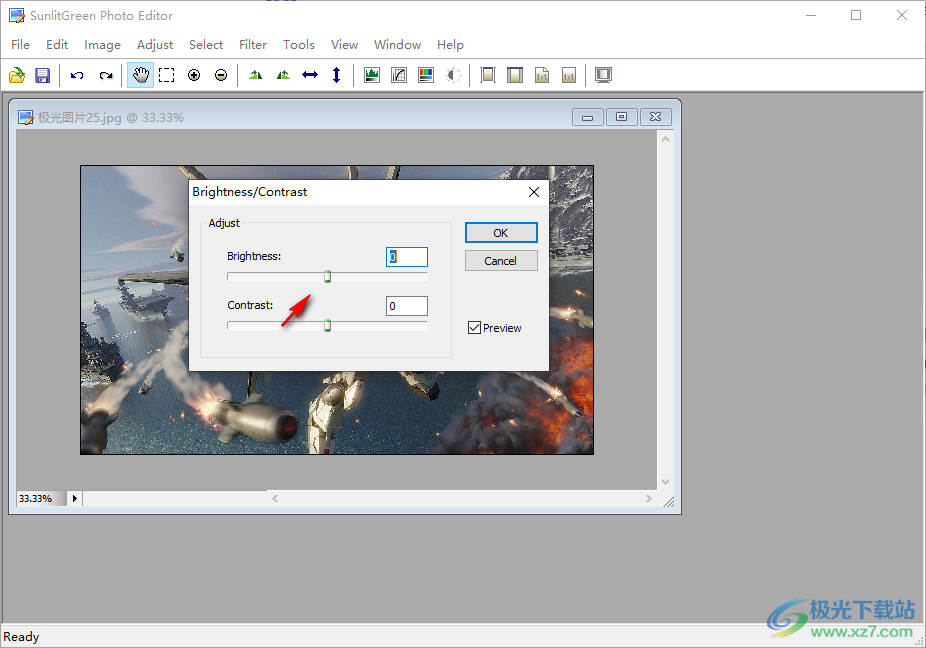Open the Select menu
This screenshot has width=926, height=648.
206,45
